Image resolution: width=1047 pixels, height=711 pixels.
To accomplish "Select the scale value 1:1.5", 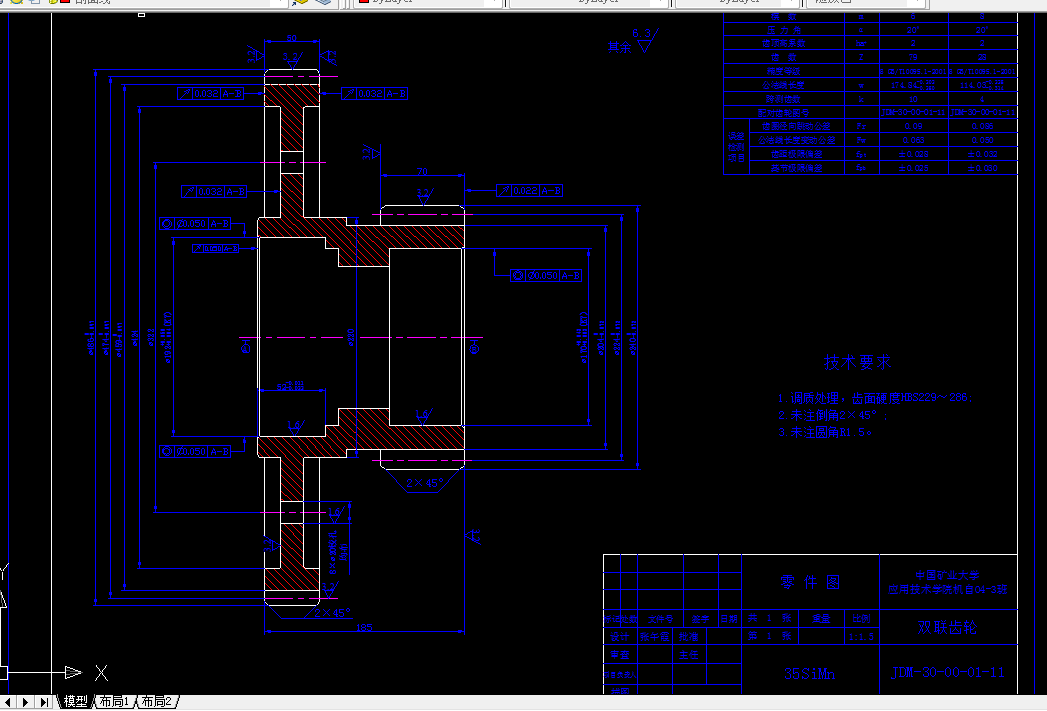I will [x=861, y=637].
